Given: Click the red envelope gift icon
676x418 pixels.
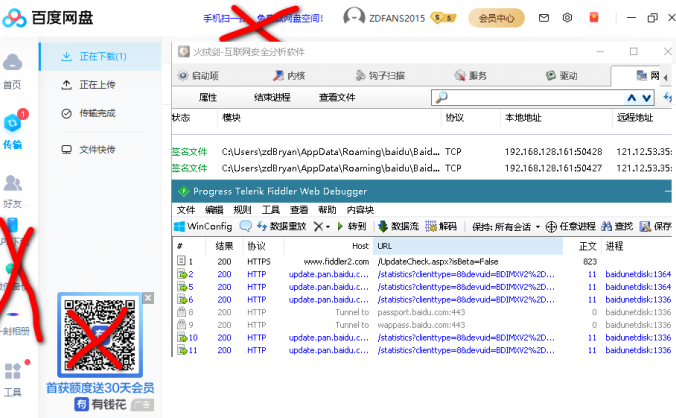Looking at the screenshot, I should 594,17.
